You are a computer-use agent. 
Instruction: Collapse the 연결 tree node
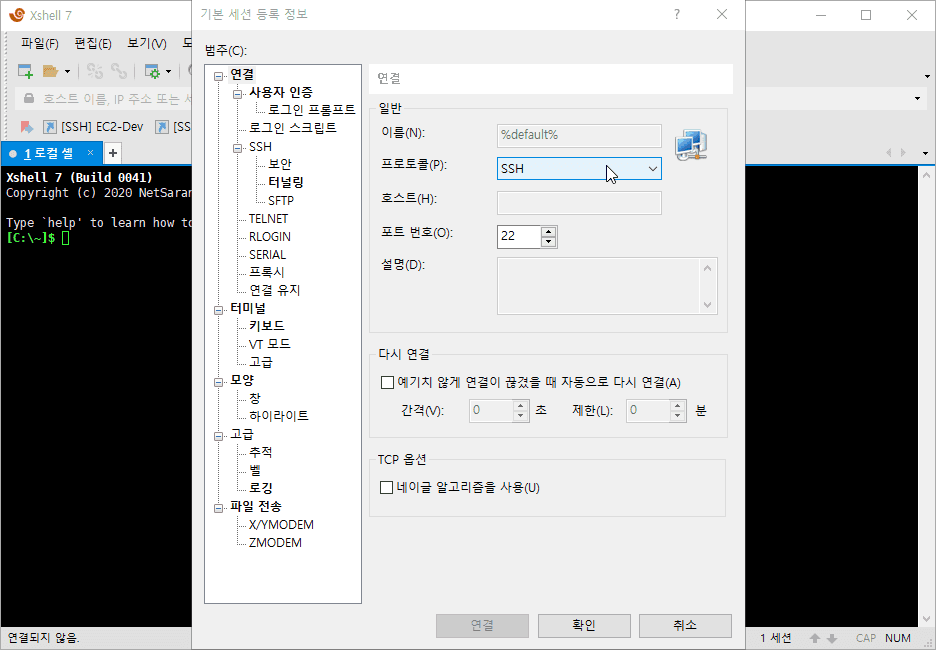click(219, 76)
